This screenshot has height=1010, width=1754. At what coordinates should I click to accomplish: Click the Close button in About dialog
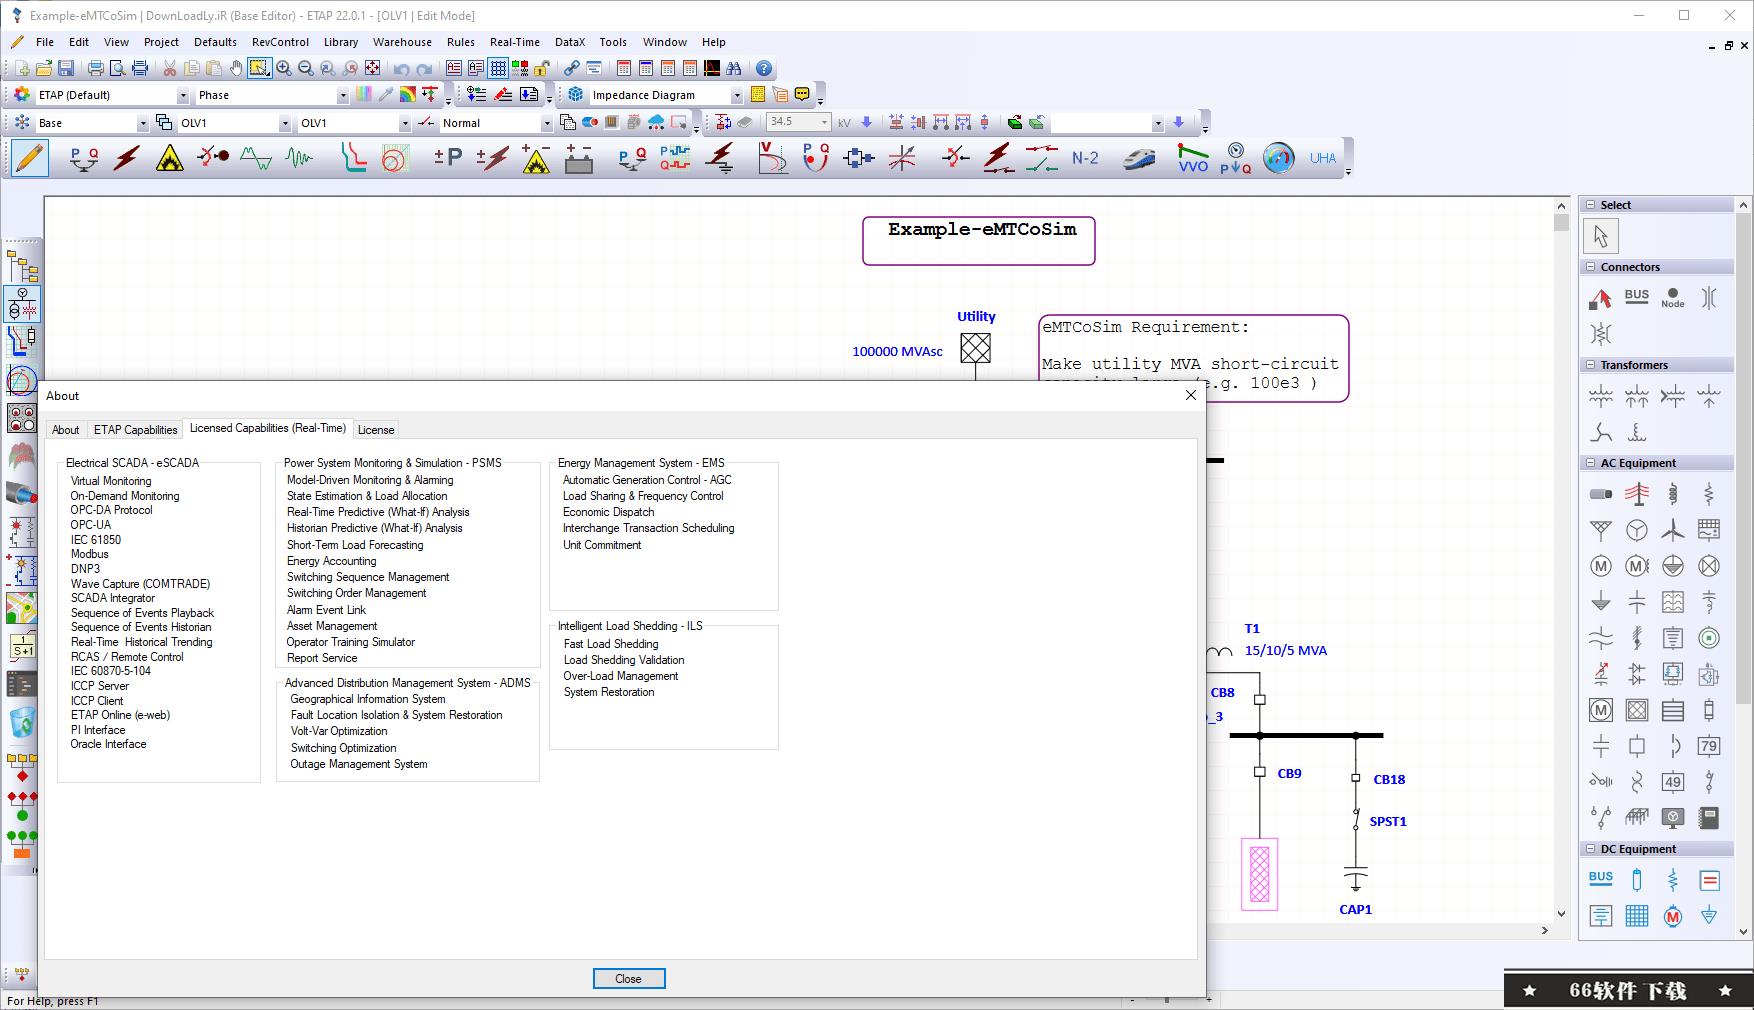(629, 979)
